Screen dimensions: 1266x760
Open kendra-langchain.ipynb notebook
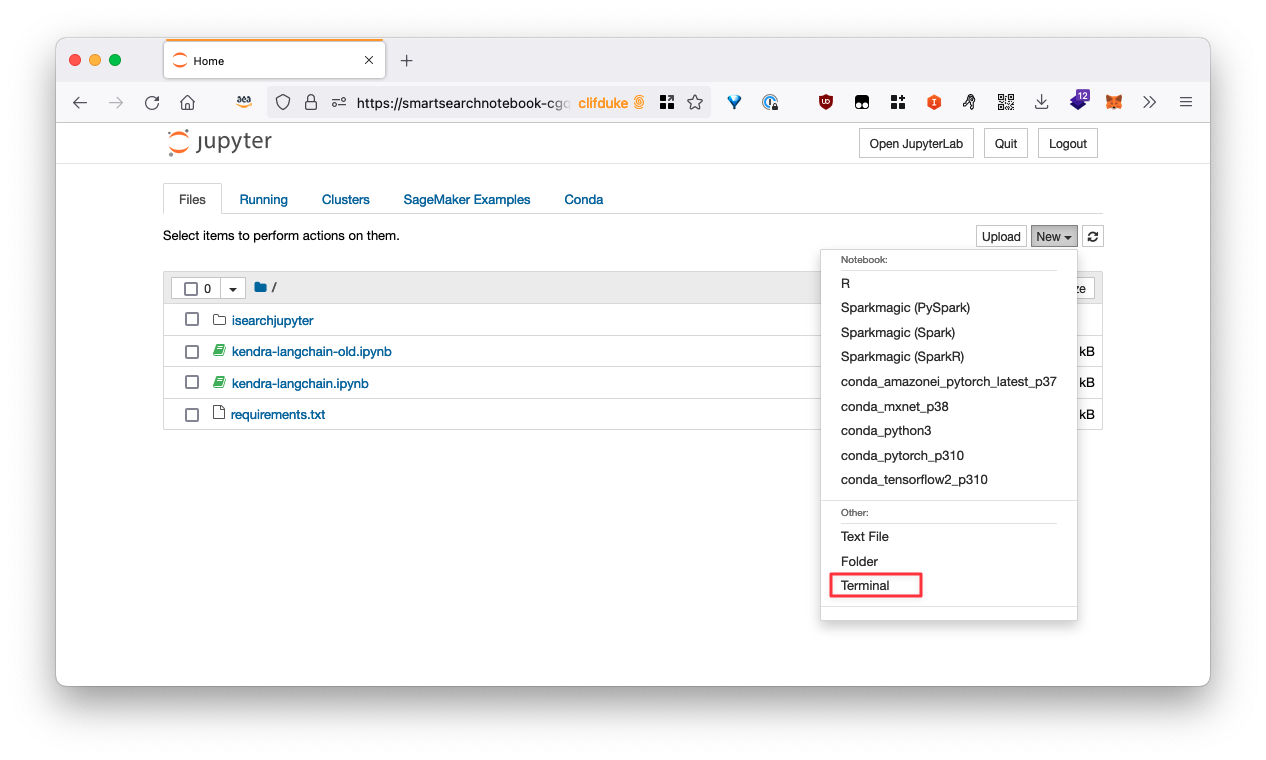[x=300, y=384]
